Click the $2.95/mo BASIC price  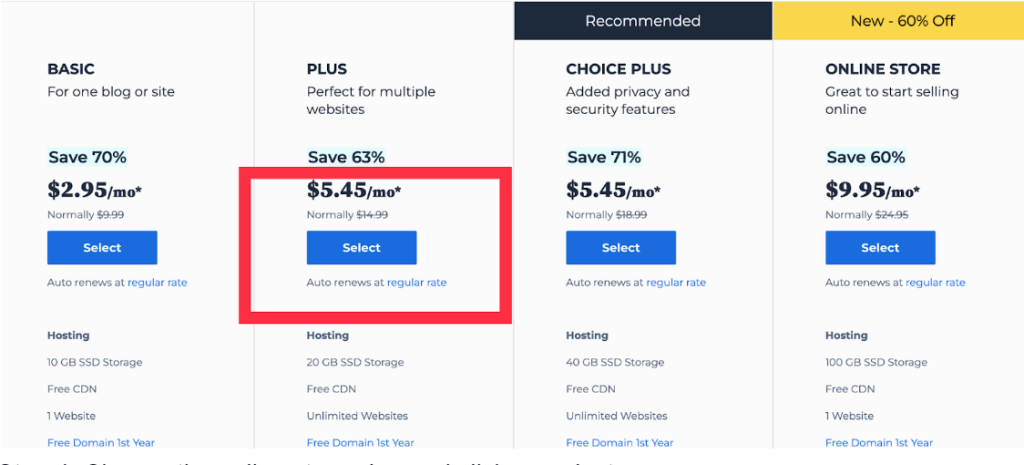(95, 190)
